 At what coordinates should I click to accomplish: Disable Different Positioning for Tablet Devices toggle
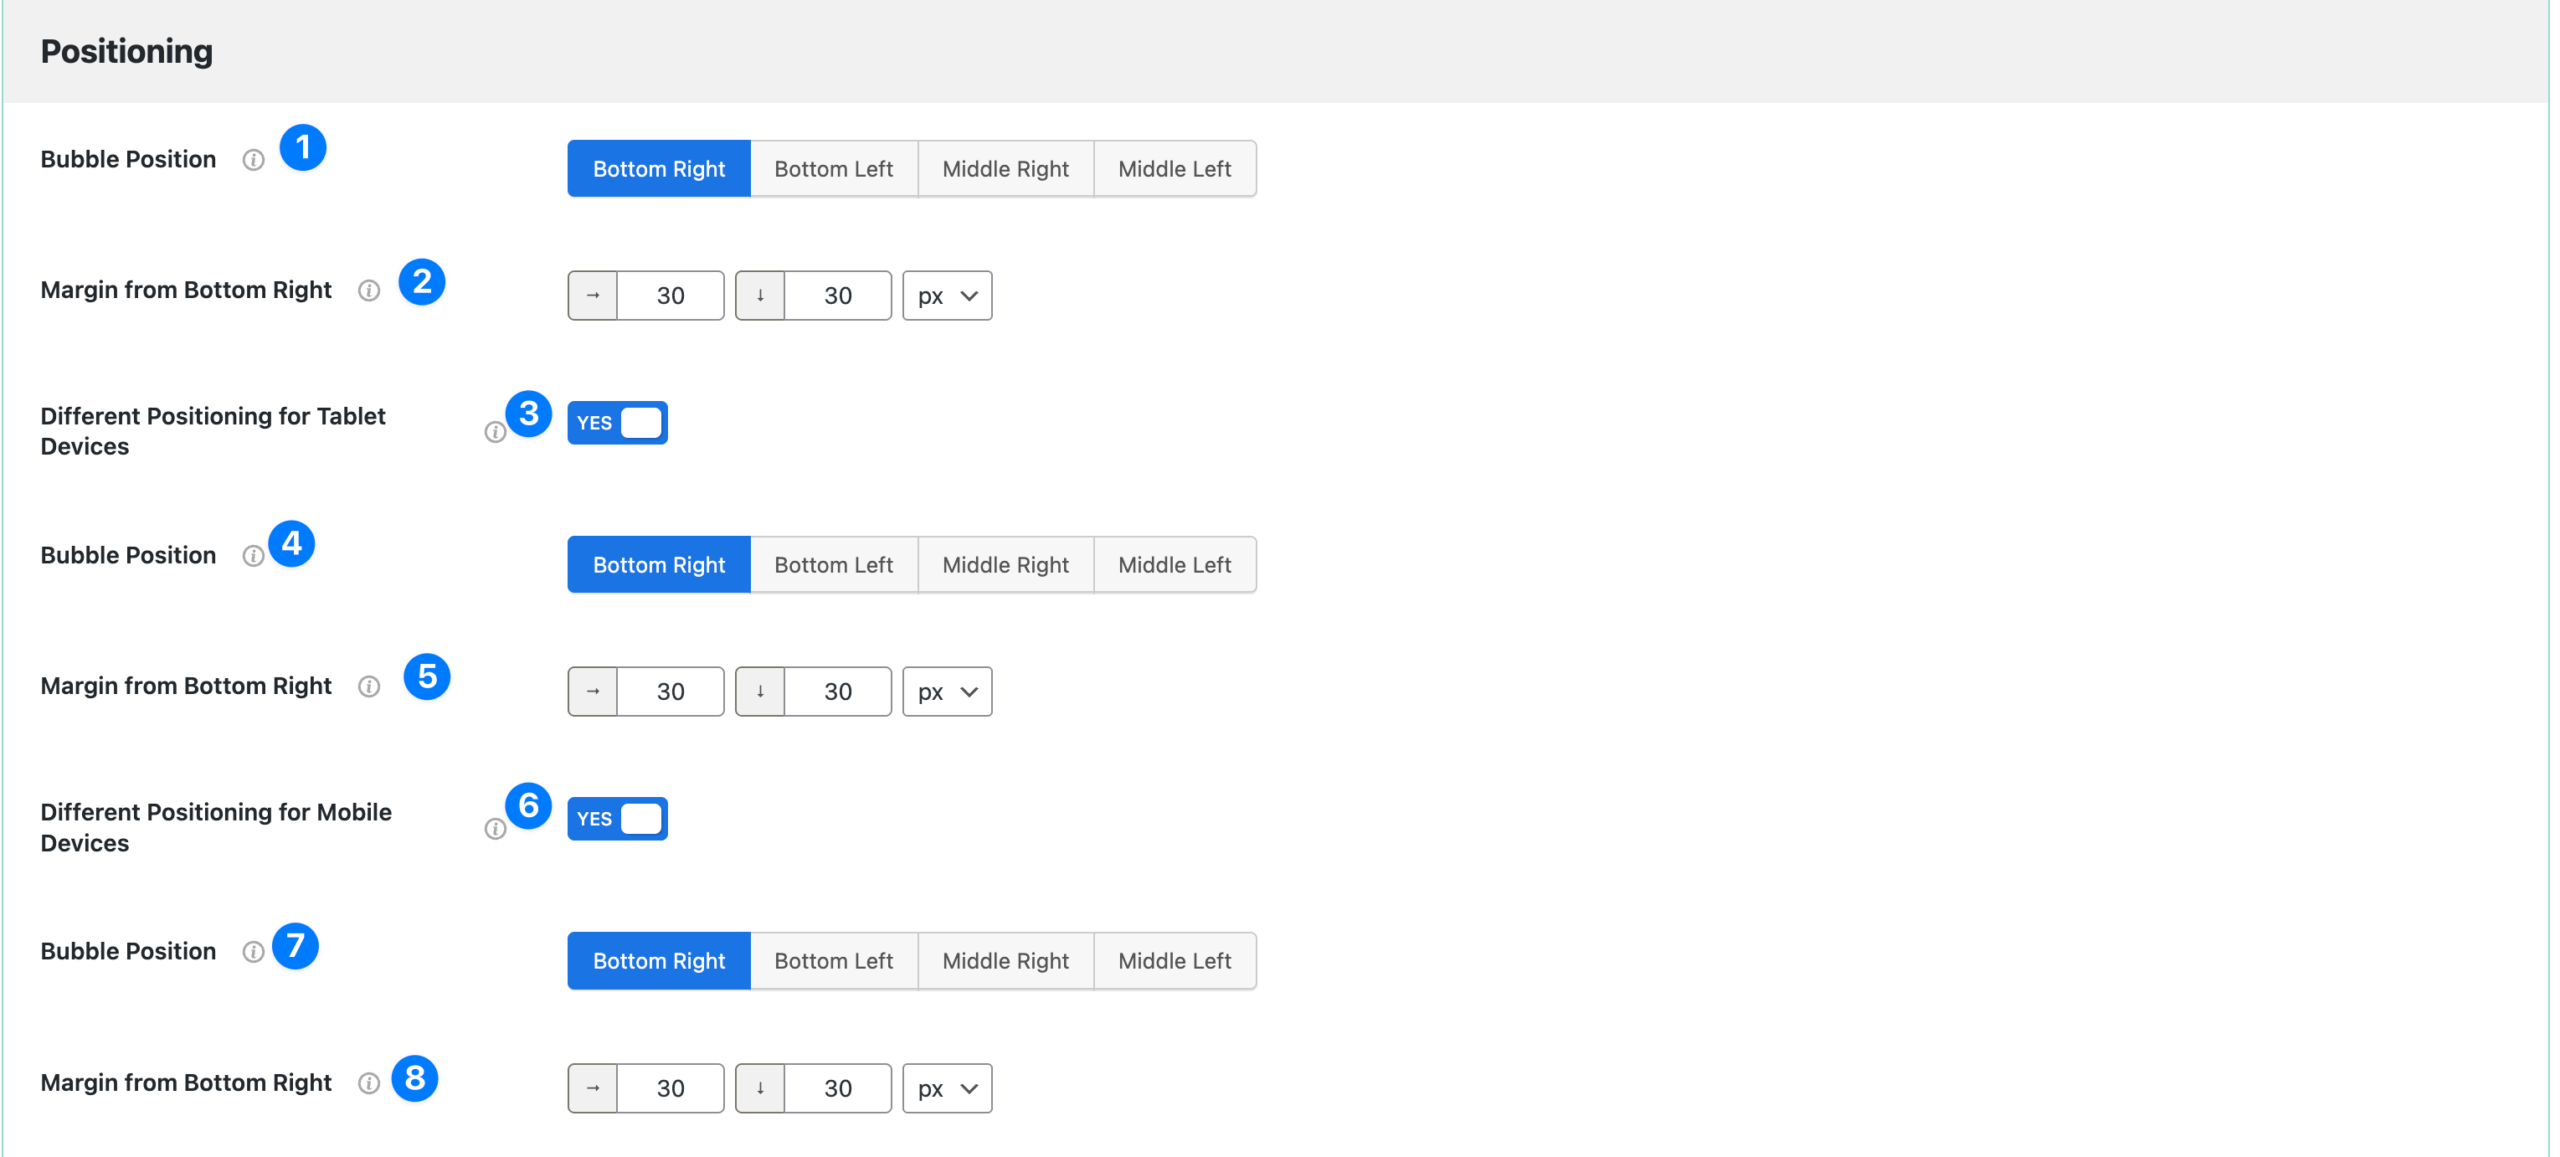click(617, 423)
